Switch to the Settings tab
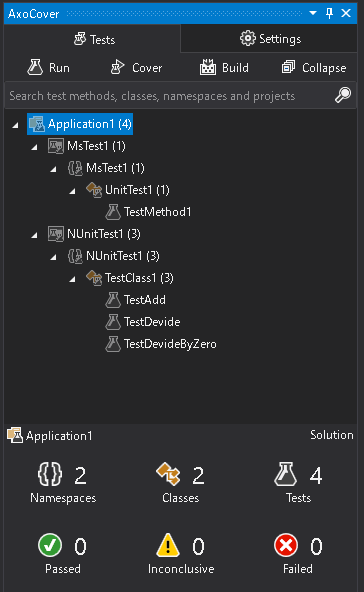 click(x=270, y=39)
